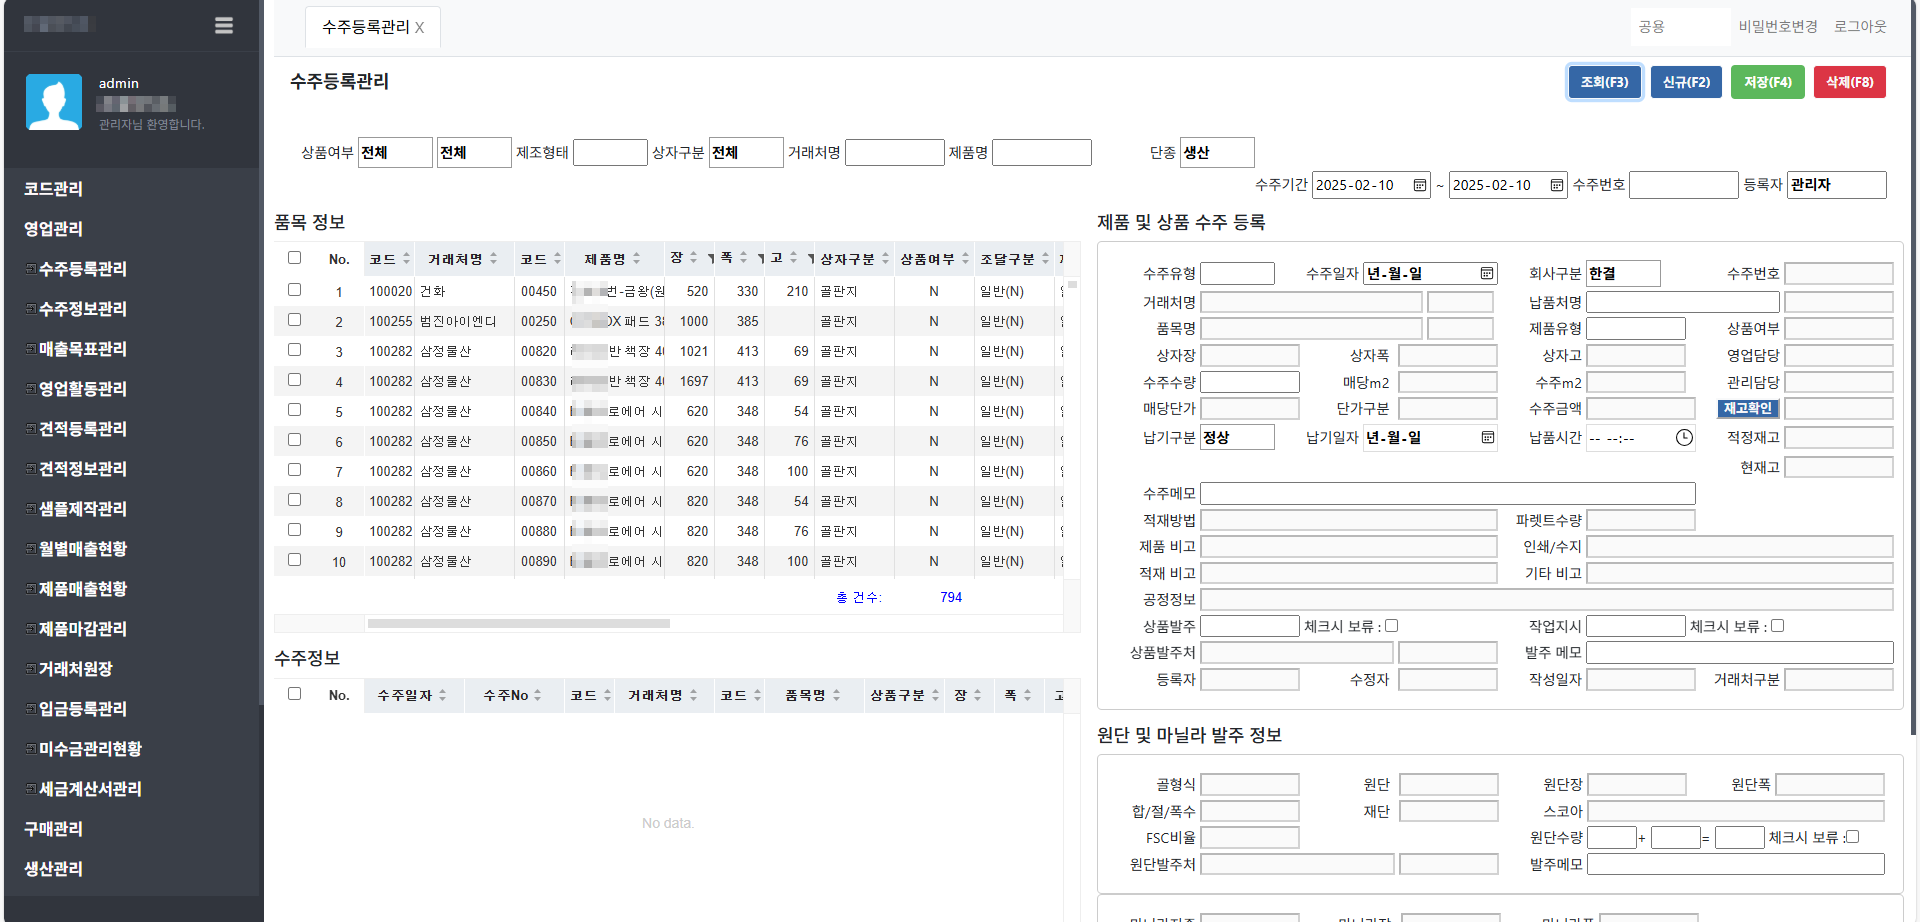The image size is (1920, 922).
Task: Open calendar for order period end date
Action: tap(1557, 185)
